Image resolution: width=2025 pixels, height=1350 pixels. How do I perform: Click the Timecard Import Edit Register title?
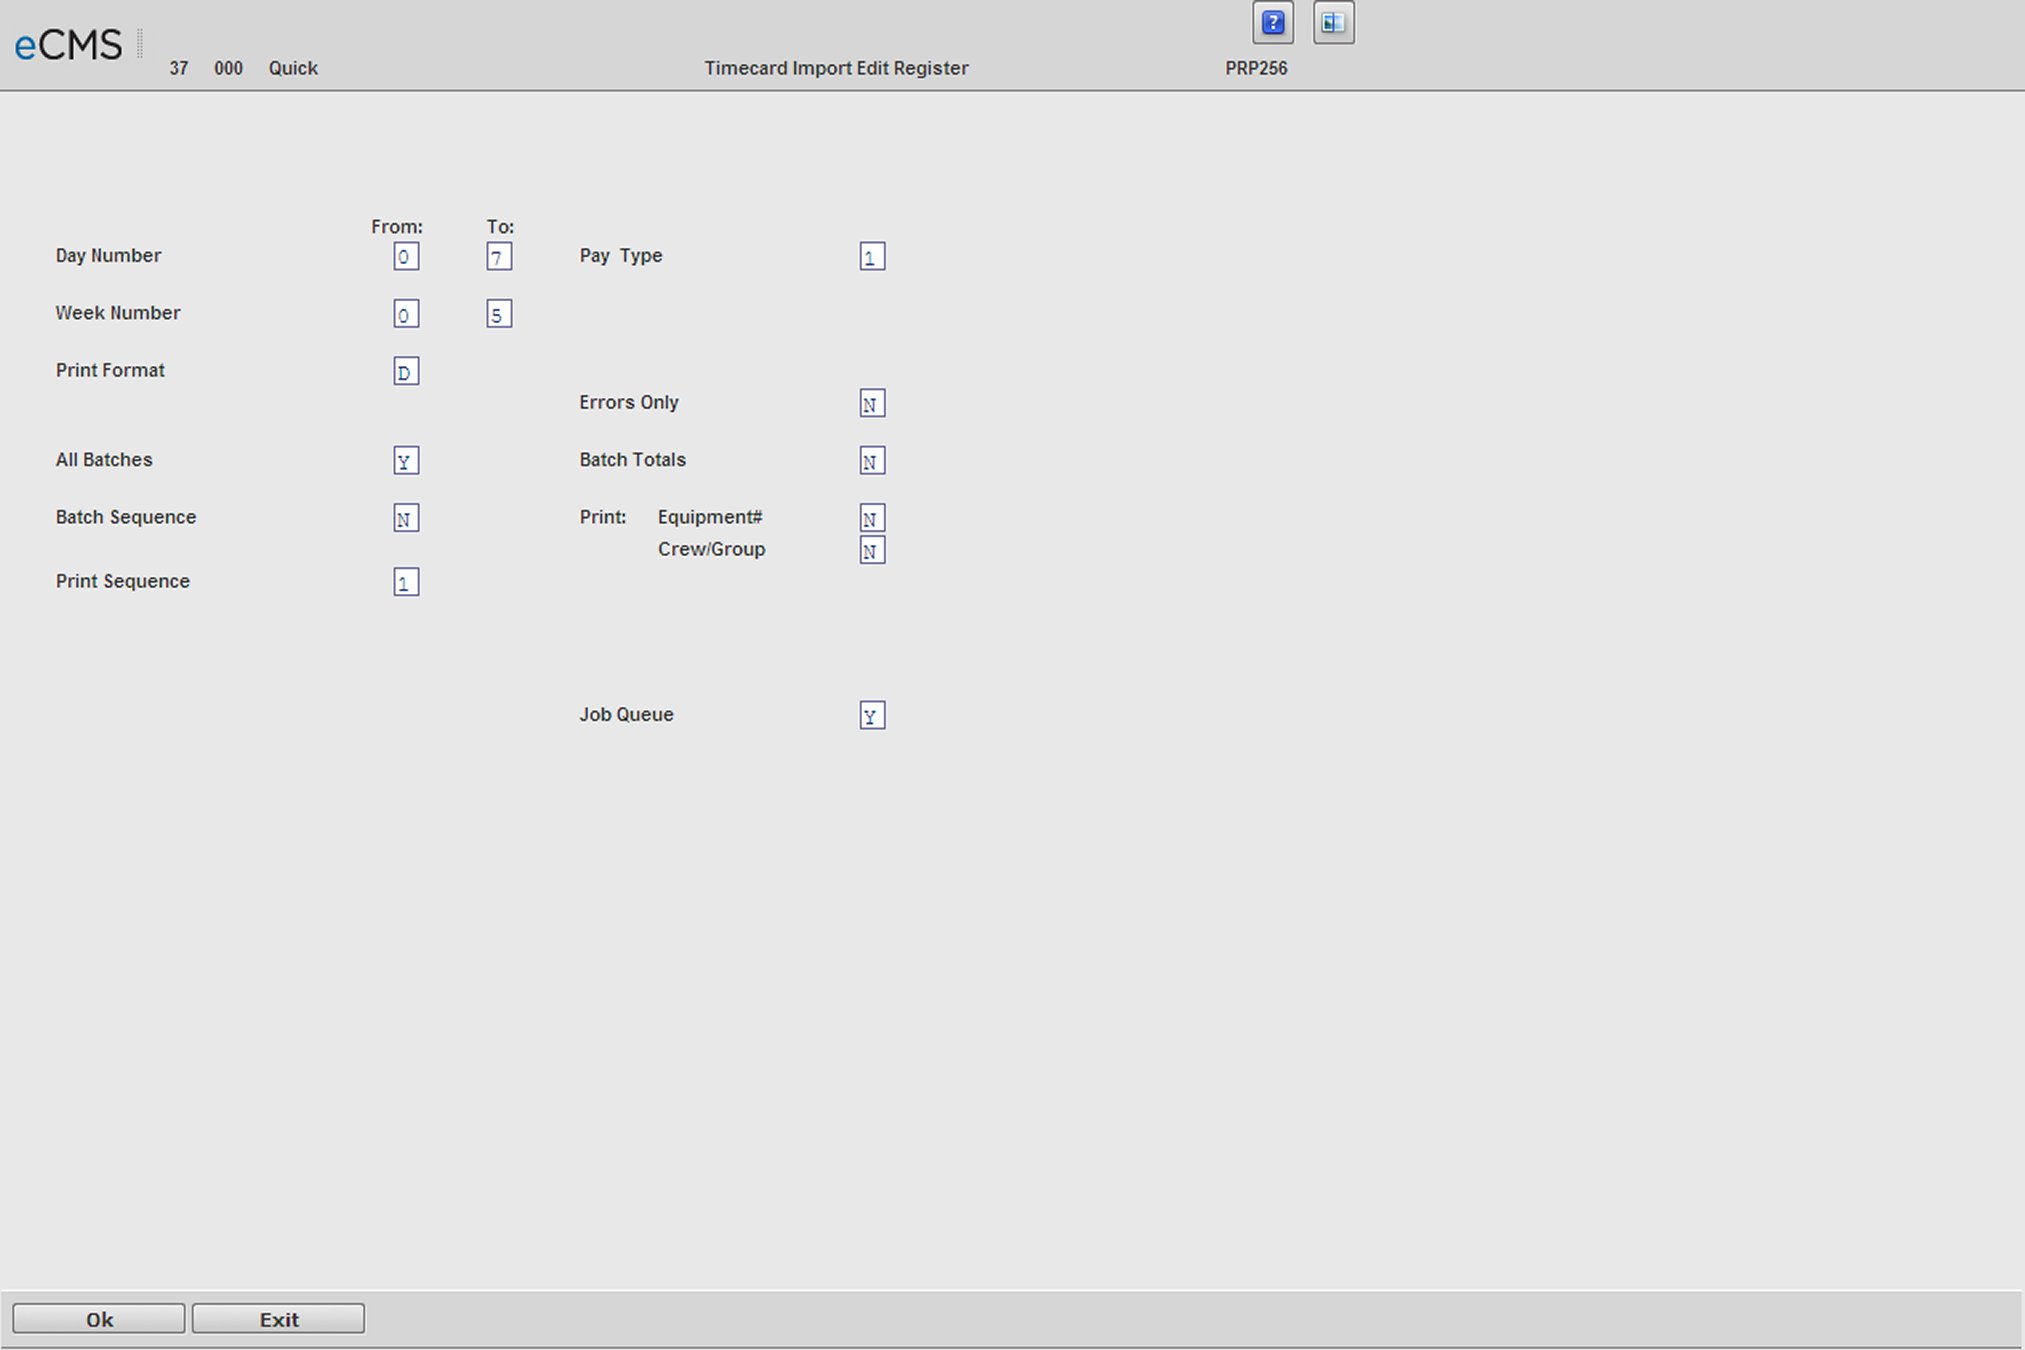point(836,68)
